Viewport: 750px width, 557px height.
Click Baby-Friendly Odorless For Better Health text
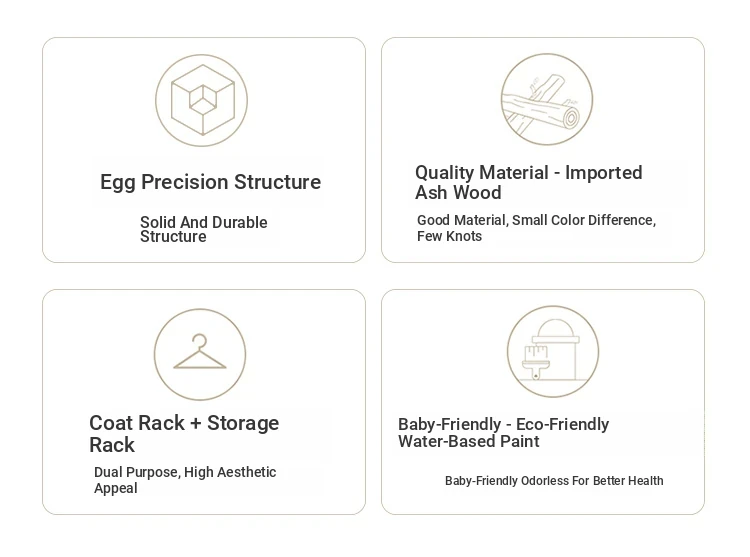[554, 481]
